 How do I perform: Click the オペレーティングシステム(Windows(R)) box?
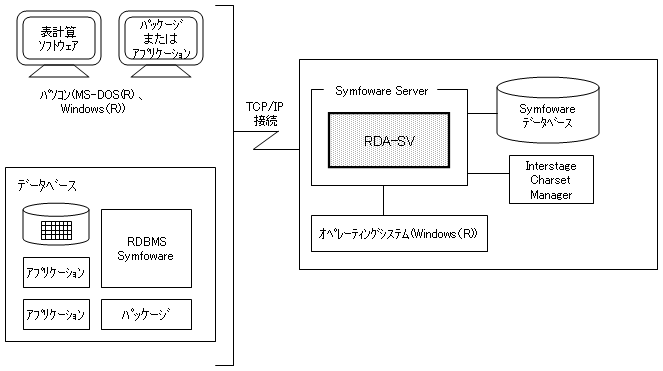(399, 234)
